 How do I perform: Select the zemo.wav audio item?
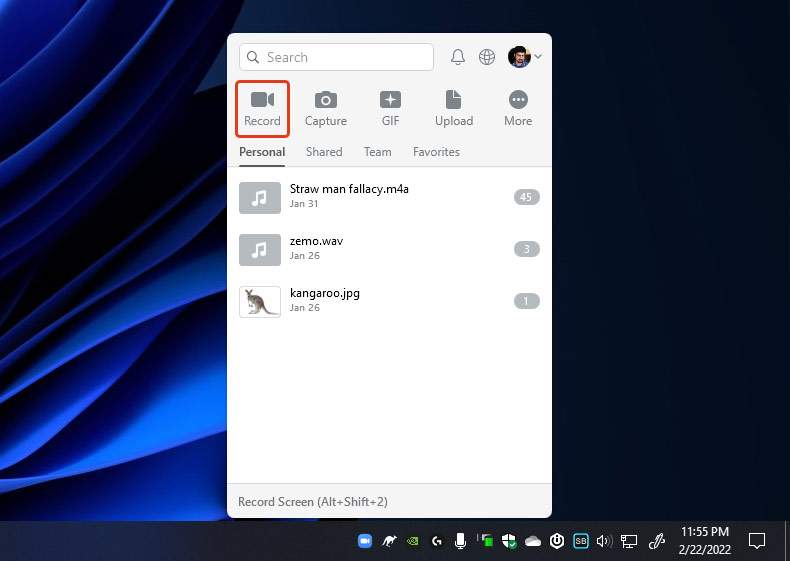point(316,241)
